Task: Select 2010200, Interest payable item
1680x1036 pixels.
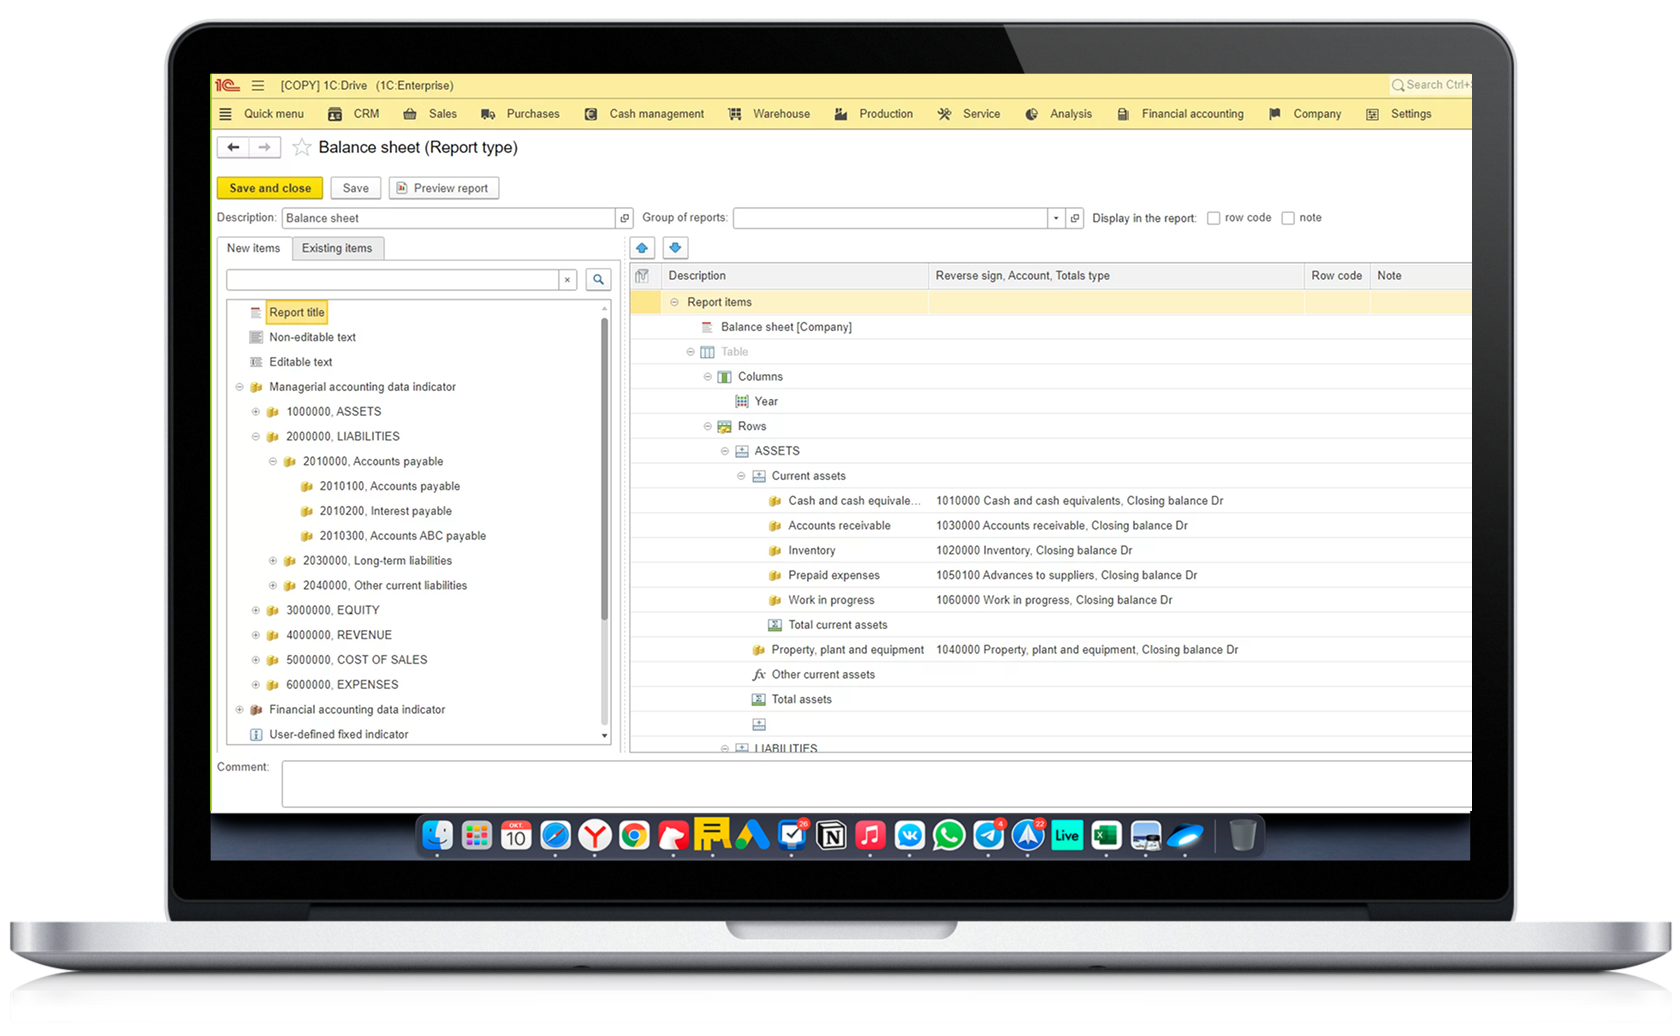Action: 386,511
